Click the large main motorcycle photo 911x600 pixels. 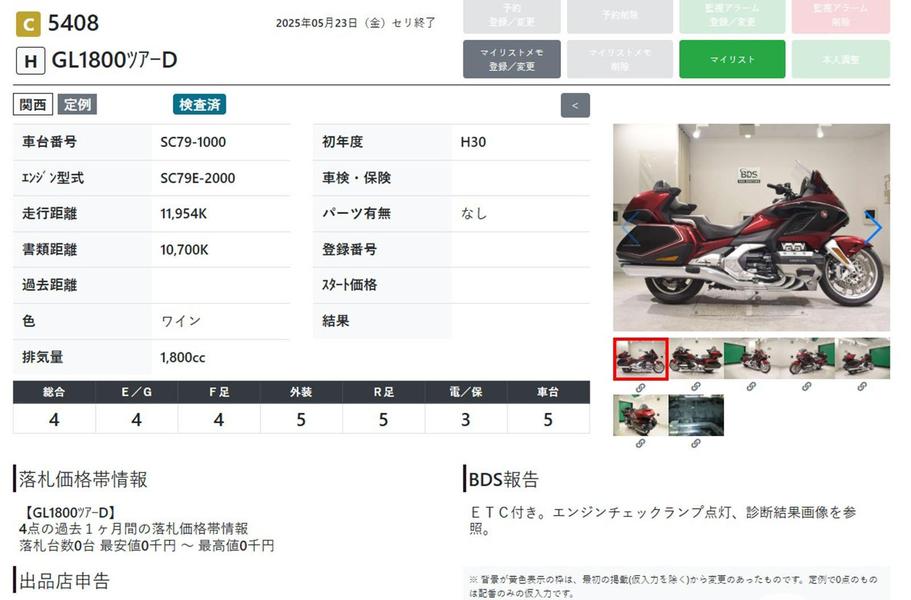[751, 228]
